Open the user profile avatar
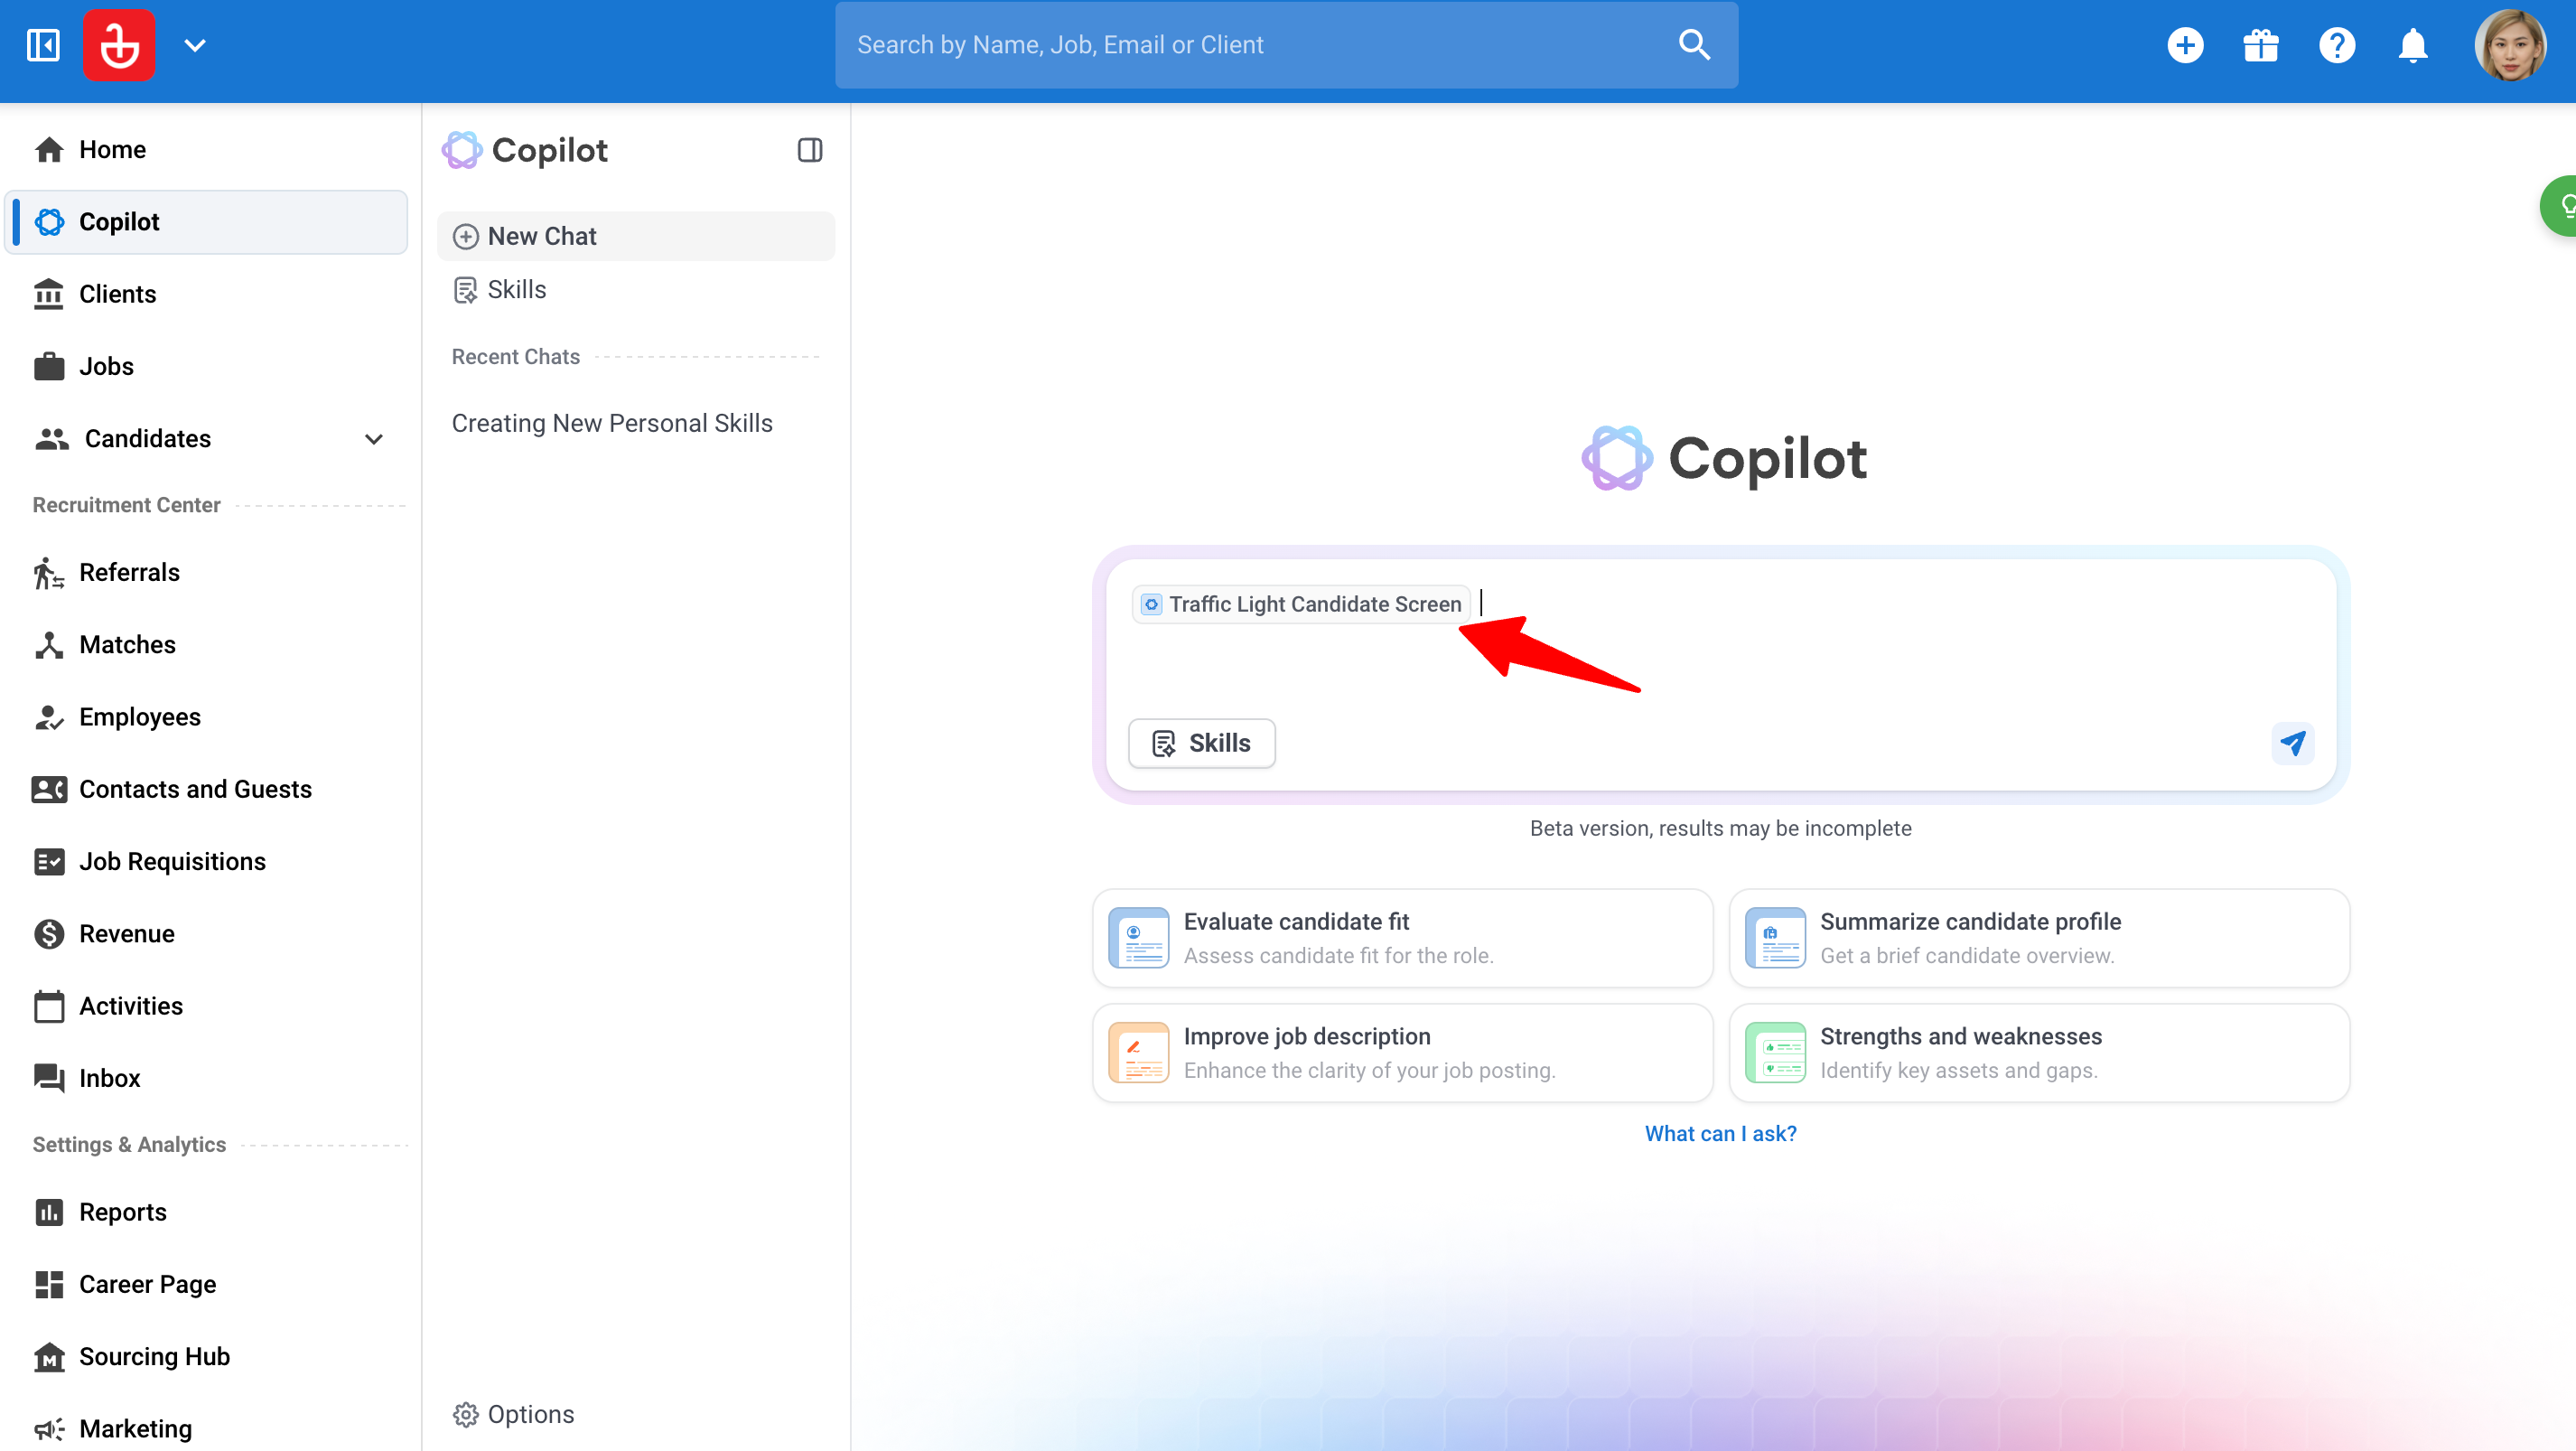 point(2509,45)
